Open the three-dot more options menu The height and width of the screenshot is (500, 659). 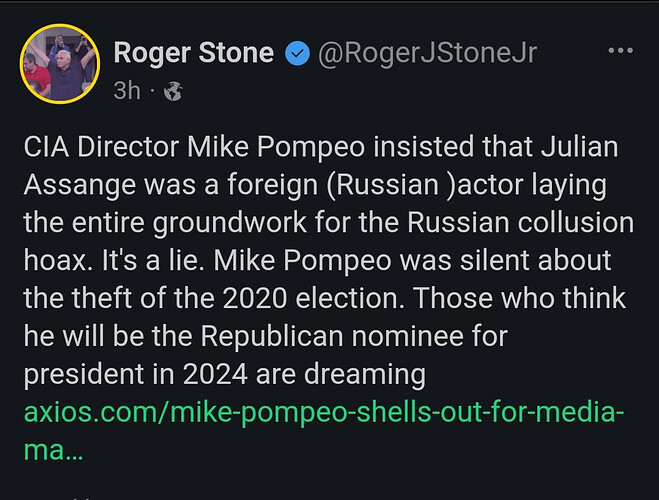(621, 51)
